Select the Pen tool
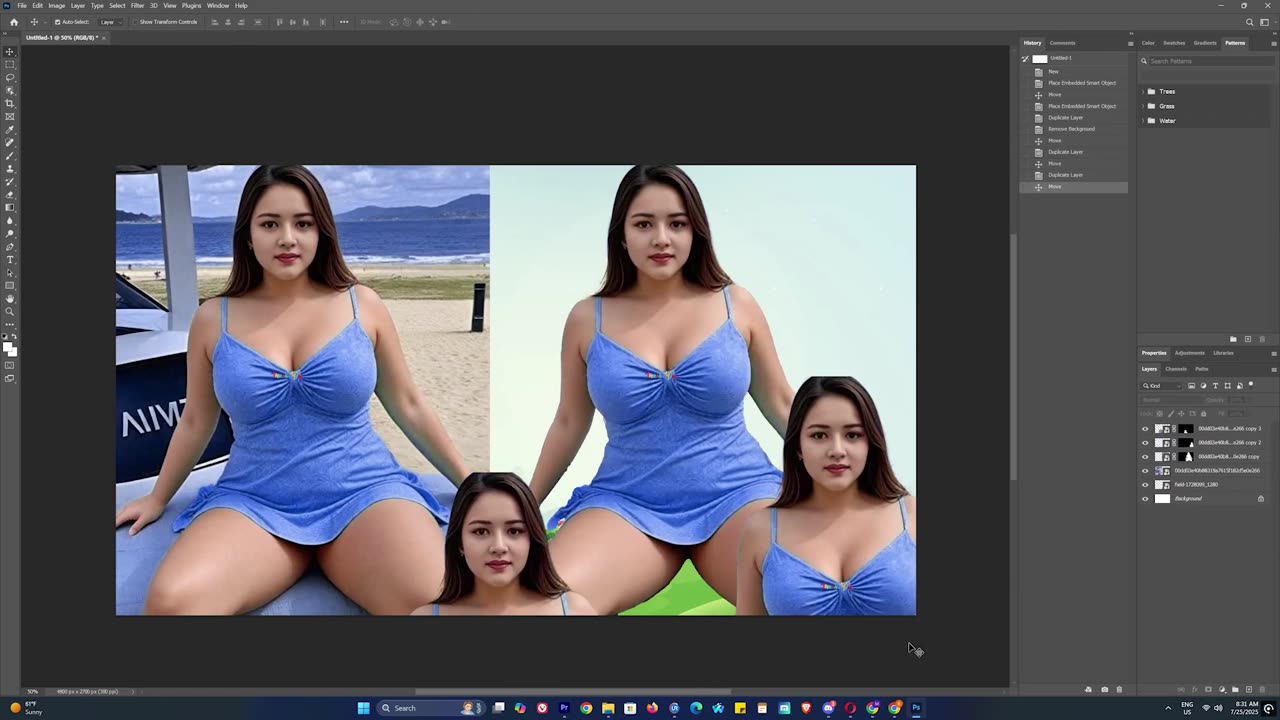Screen dimensions: 1280x720 (x=10, y=247)
